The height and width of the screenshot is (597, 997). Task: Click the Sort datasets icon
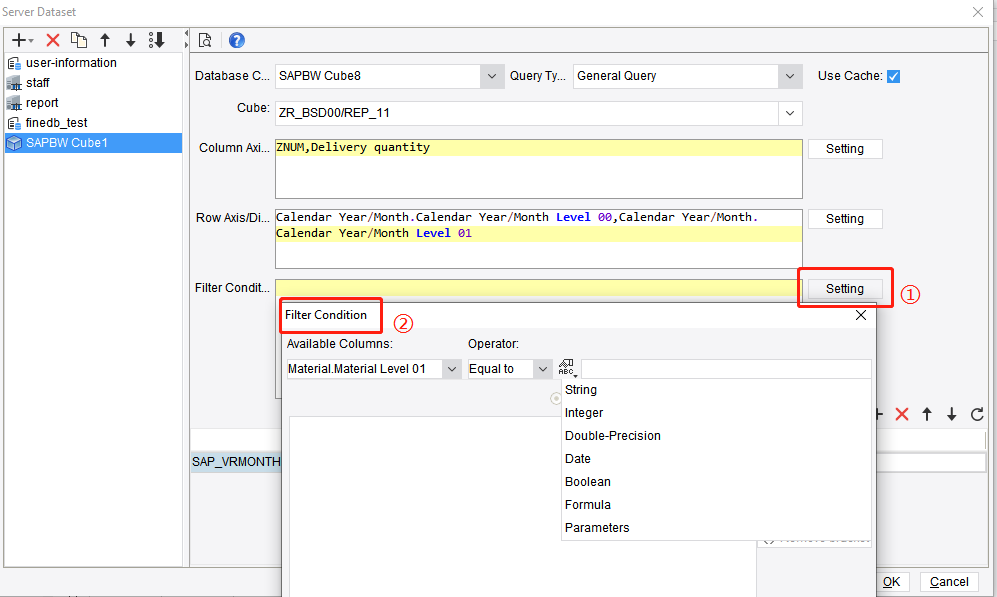157,41
